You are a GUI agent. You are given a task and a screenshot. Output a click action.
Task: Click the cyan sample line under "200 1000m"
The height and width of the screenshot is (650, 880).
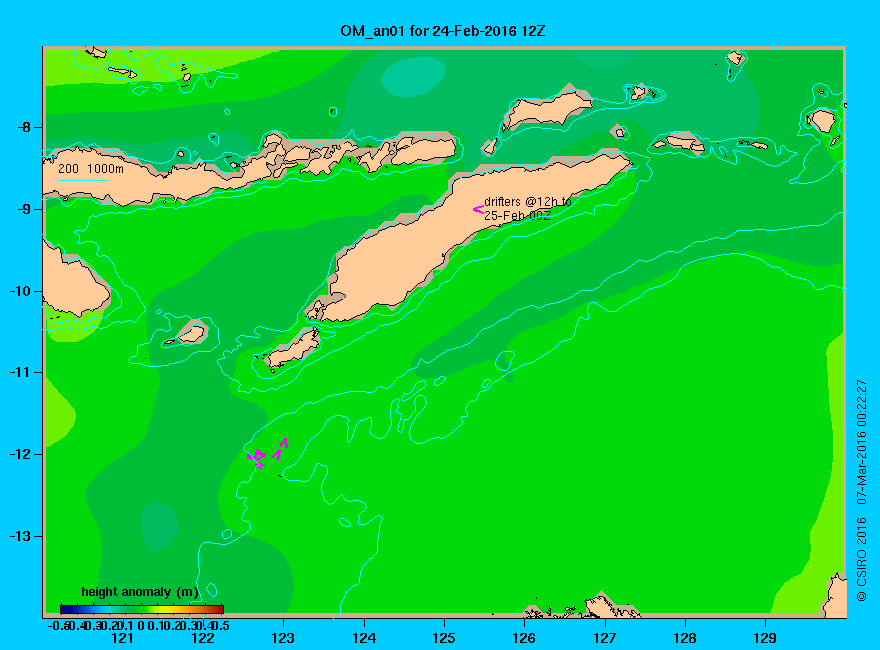pos(82,180)
